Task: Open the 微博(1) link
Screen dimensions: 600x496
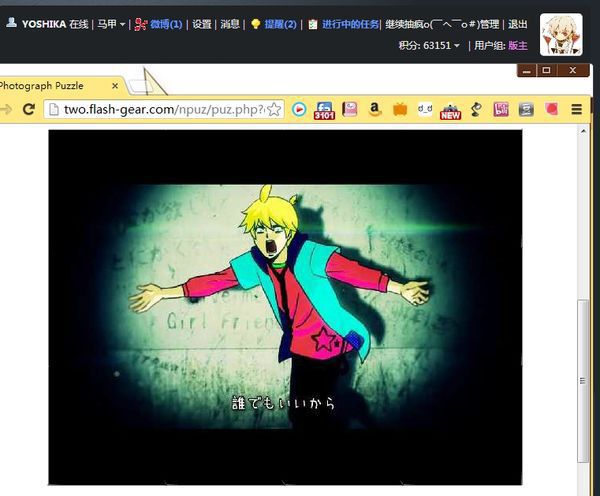Action: (x=165, y=24)
